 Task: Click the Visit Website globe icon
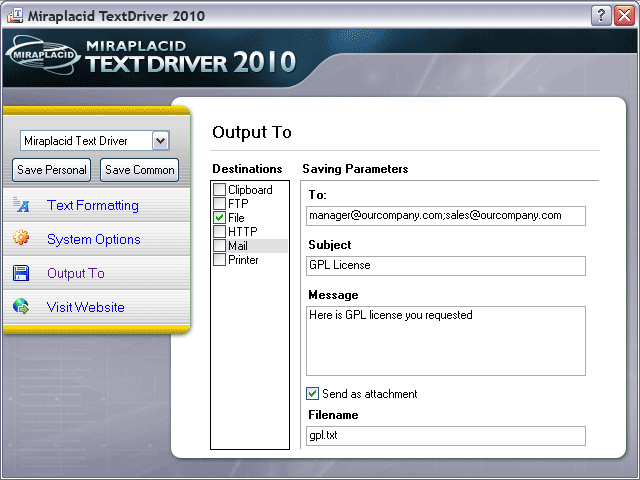[21, 306]
